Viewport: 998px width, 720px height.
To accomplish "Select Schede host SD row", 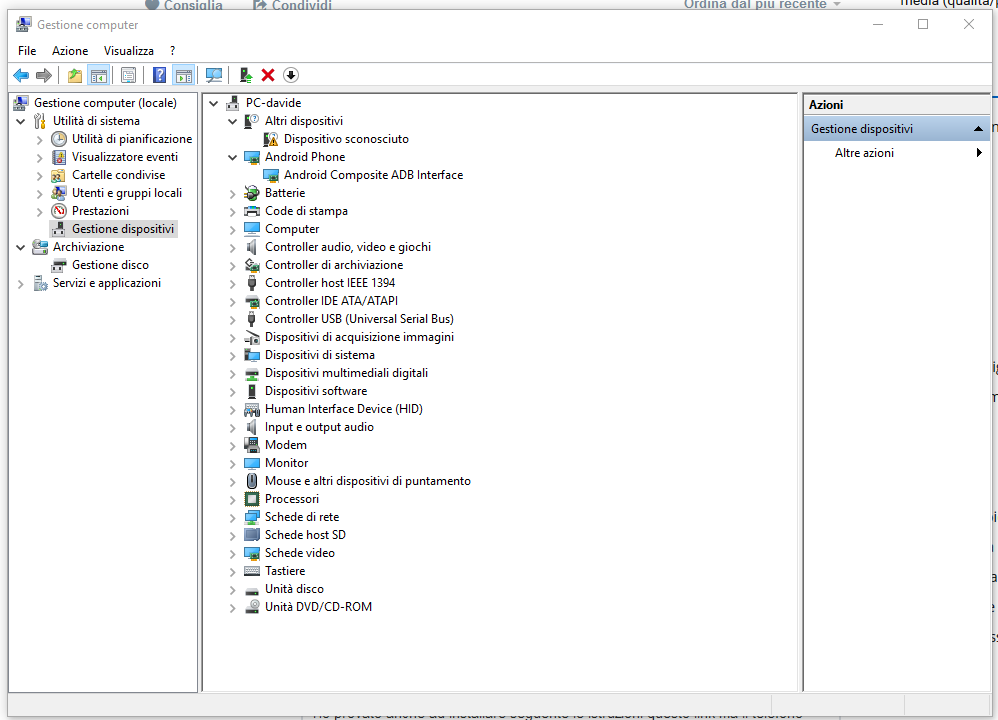I will pos(305,535).
